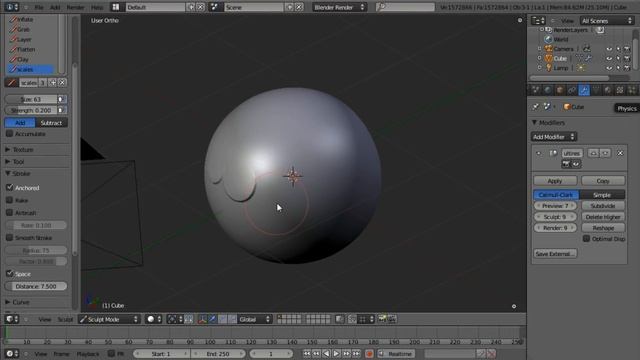Open the Sculpt Mode selector
Viewport: 640px width, 360px height.
(109, 319)
